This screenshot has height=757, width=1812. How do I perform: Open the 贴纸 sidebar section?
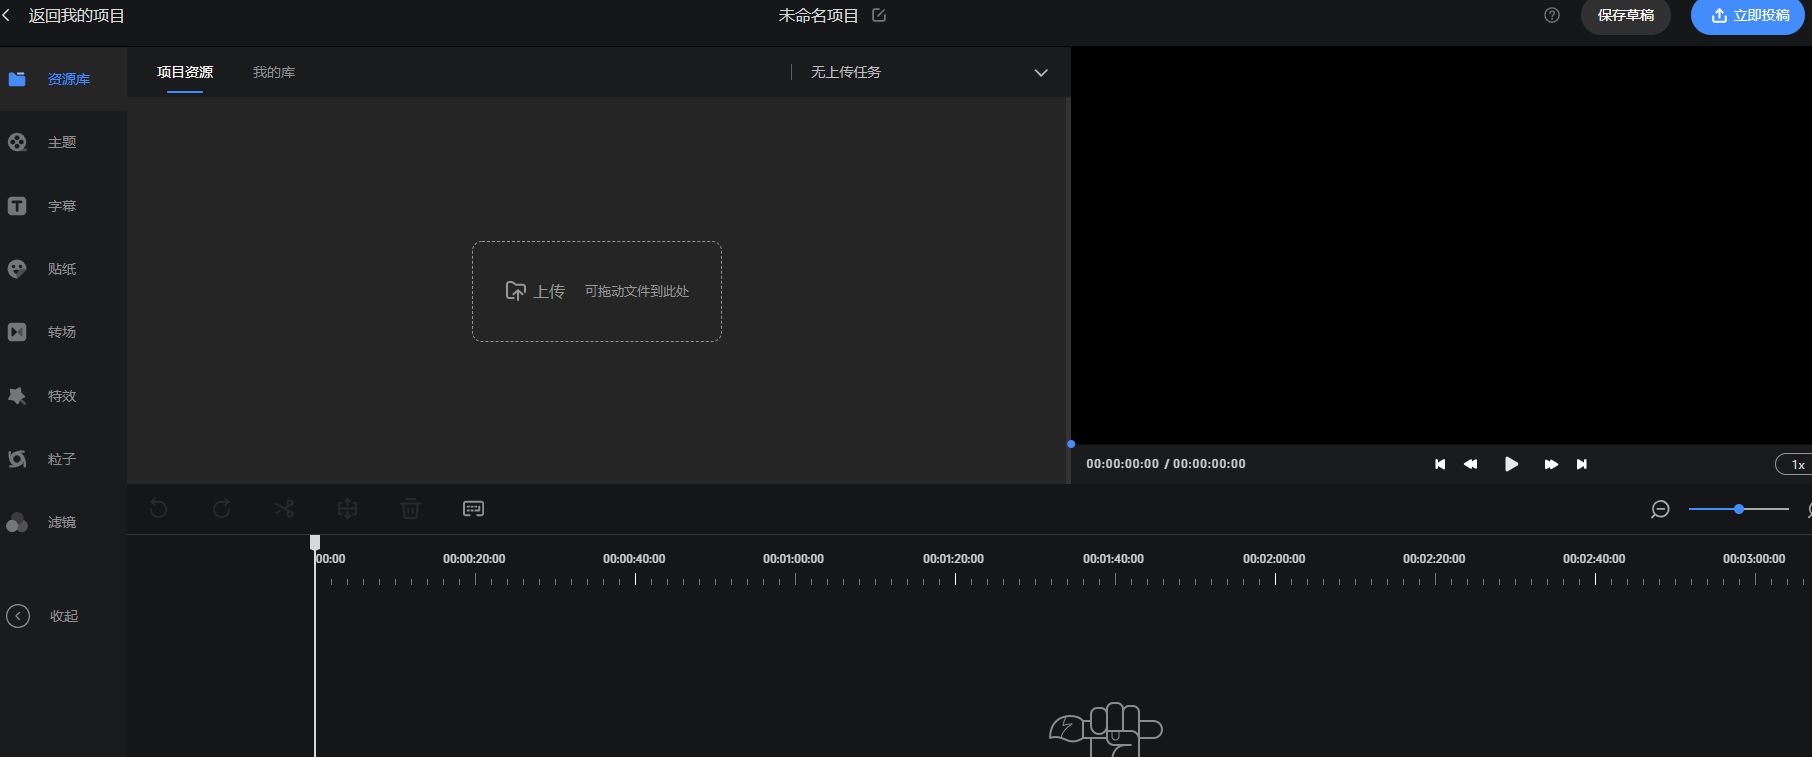tap(63, 269)
